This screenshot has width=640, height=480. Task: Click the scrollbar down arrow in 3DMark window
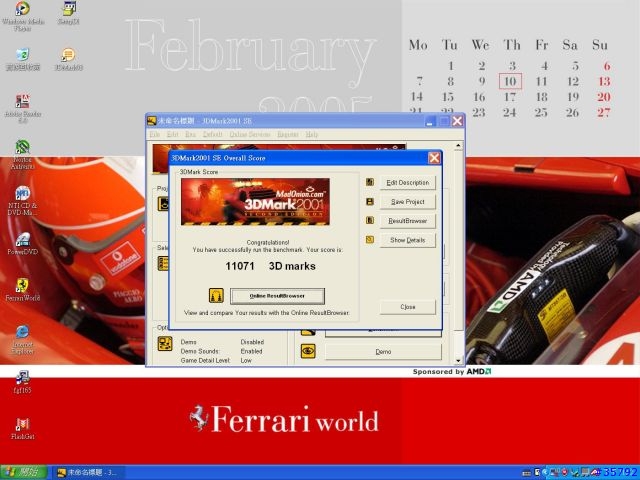458,360
